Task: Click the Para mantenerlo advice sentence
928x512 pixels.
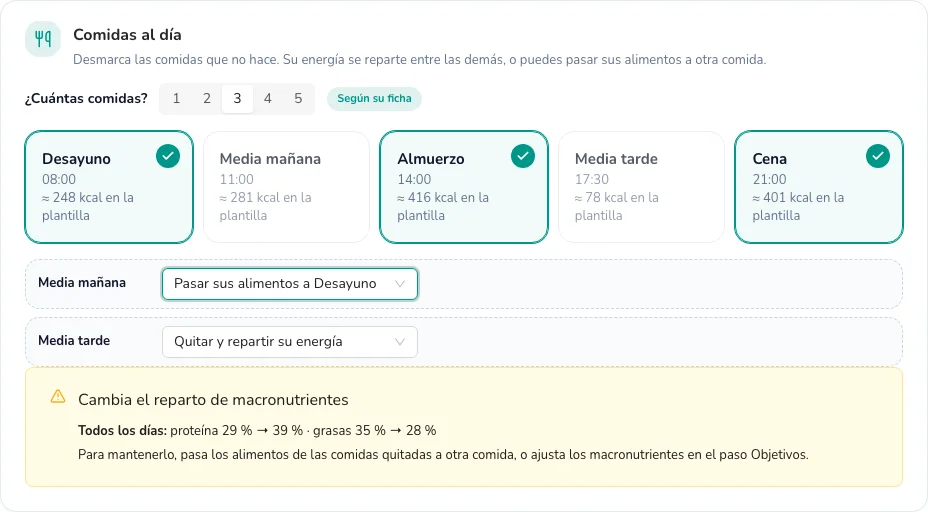Action: click(443, 455)
